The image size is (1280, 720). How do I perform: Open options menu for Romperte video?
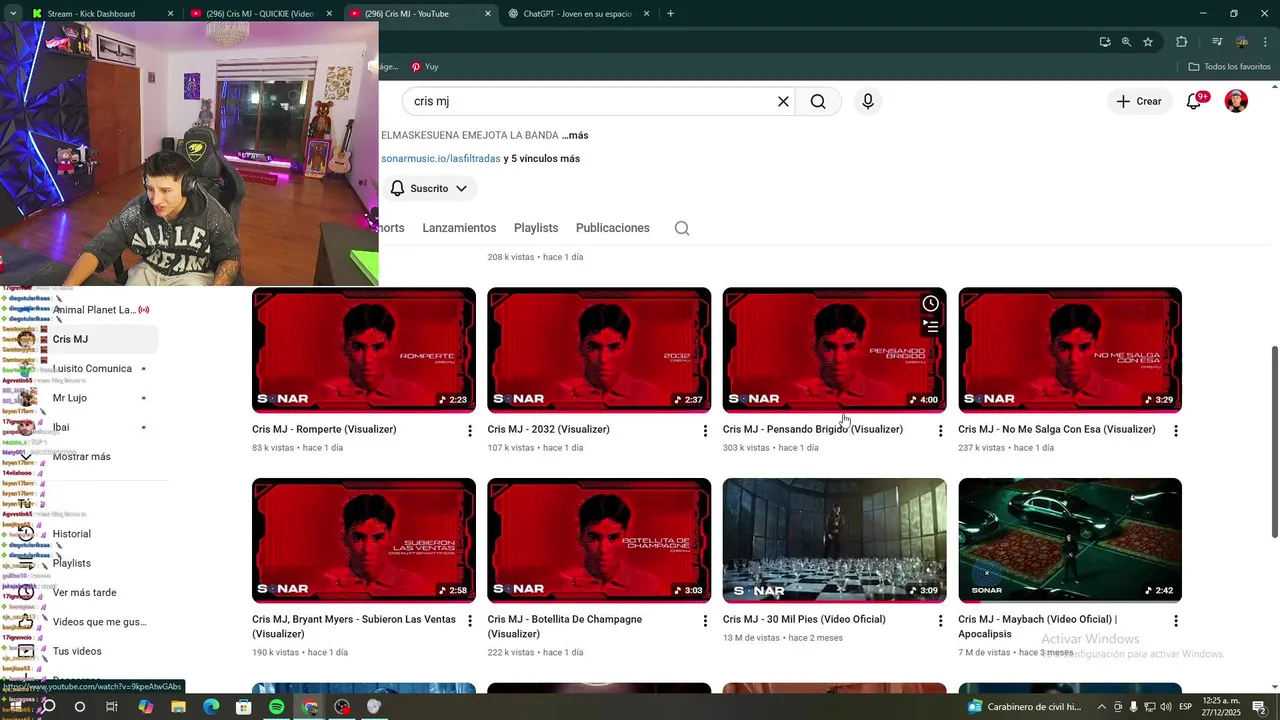(x=470, y=430)
